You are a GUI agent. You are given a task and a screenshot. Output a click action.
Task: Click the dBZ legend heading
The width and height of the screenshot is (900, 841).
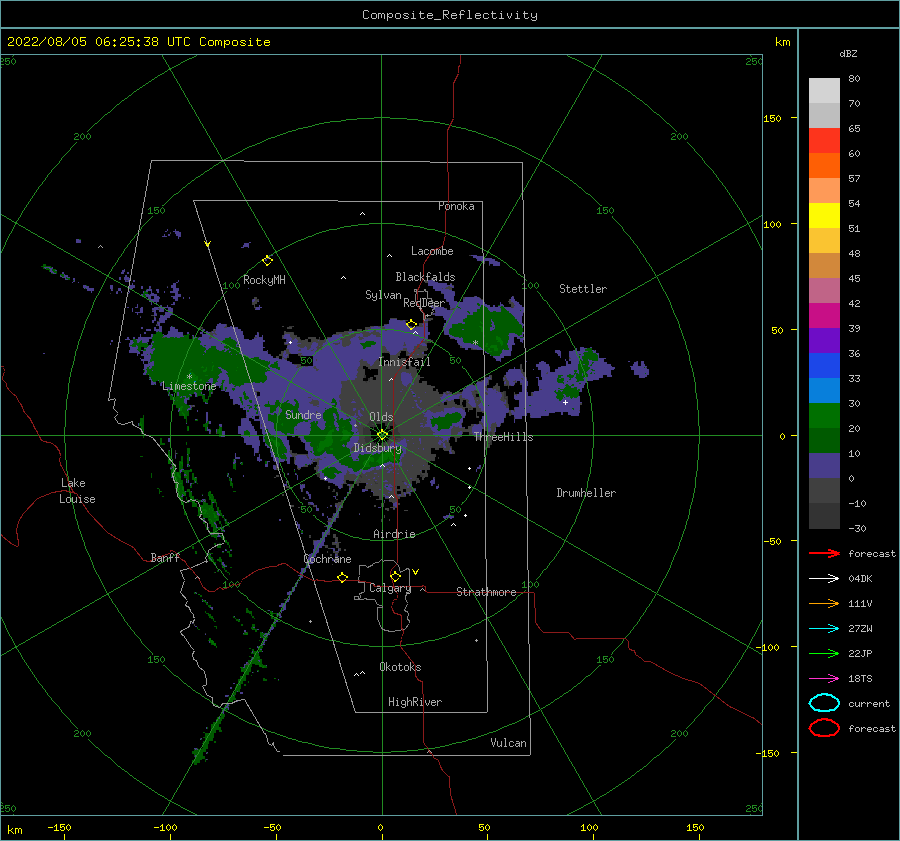[x=848, y=53]
